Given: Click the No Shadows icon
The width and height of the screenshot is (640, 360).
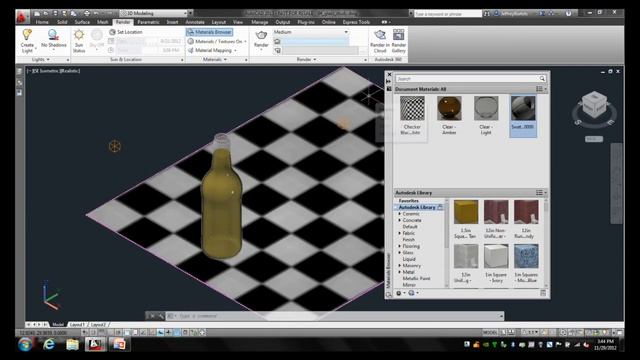Looking at the screenshot, I should [53, 35].
